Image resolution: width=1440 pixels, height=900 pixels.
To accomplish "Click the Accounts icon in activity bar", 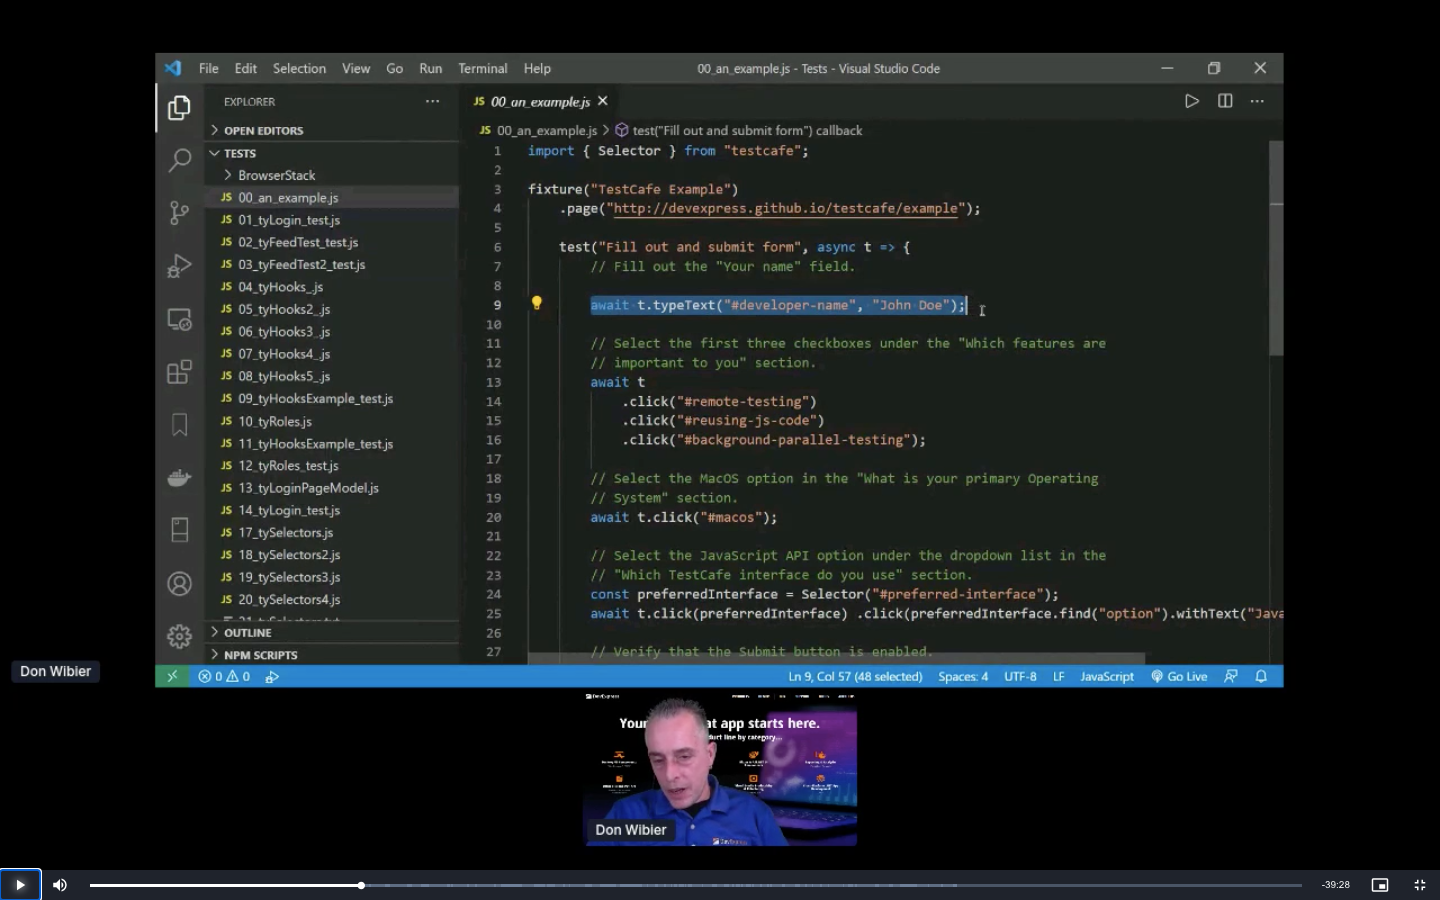I will [179, 584].
